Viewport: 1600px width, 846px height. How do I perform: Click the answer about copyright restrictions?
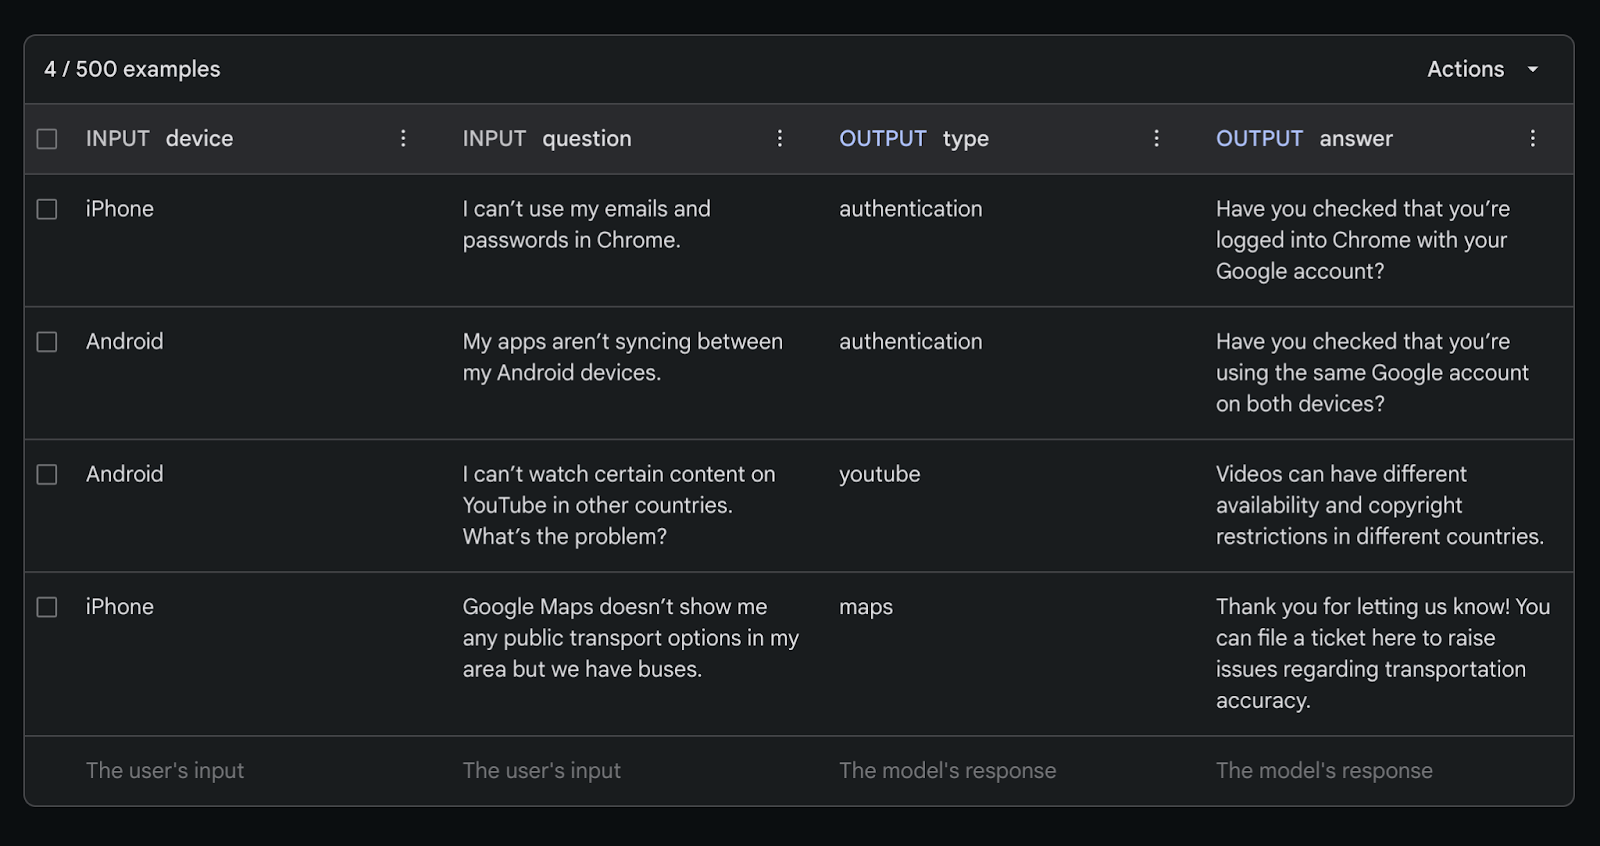pyautogui.click(x=1379, y=505)
